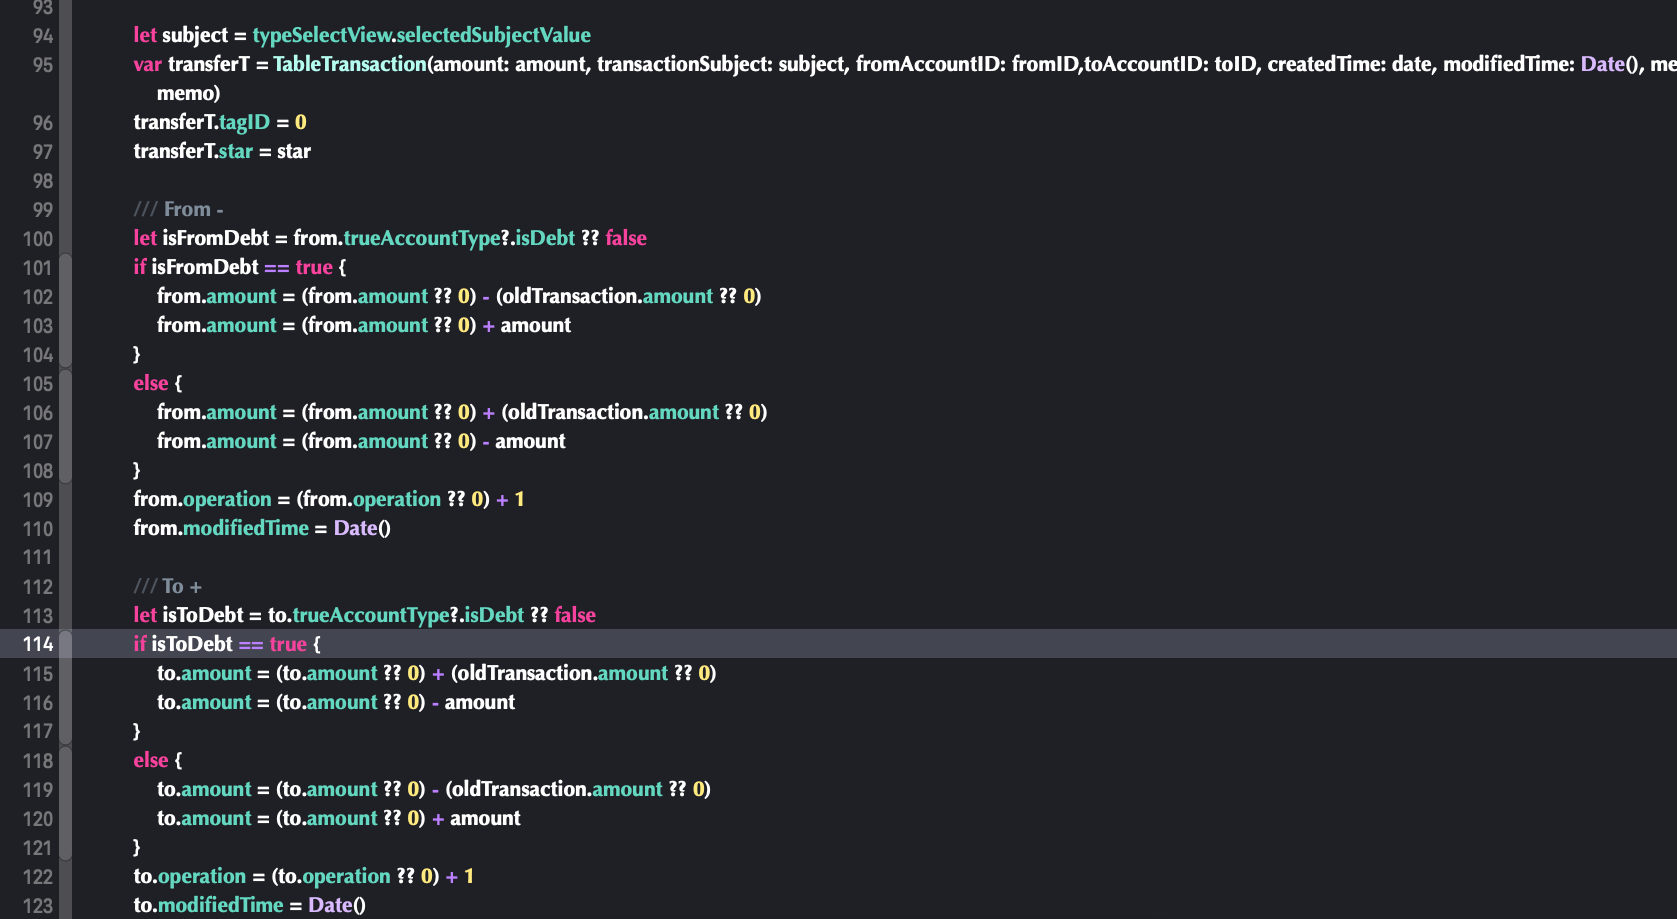Viewport: 1677px width, 919px height.
Task: Click 'operation' in 'from.operation =' on line 109
Action: [x=227, y=500]
